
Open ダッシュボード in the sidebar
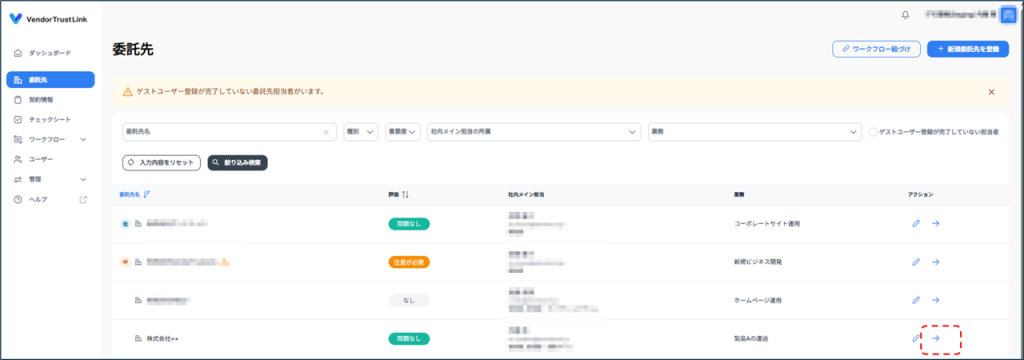(50, 53)
